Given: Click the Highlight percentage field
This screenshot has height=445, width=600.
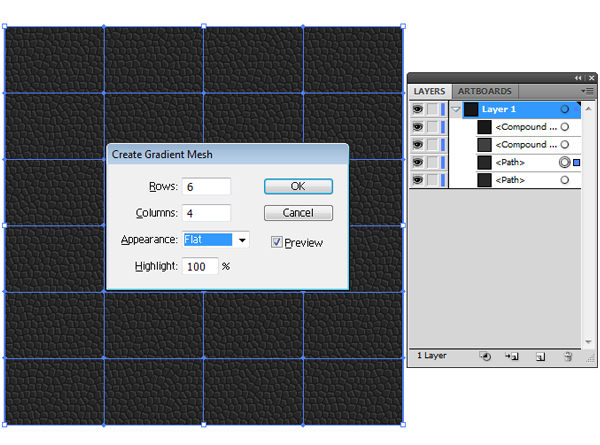Looking at the screenshot, I should (200, 266).
